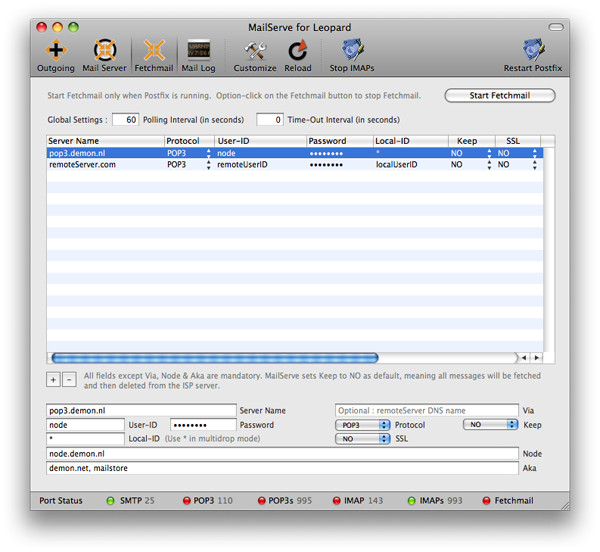Sort by Local-ID column header
600x552 pixels.
411,141
